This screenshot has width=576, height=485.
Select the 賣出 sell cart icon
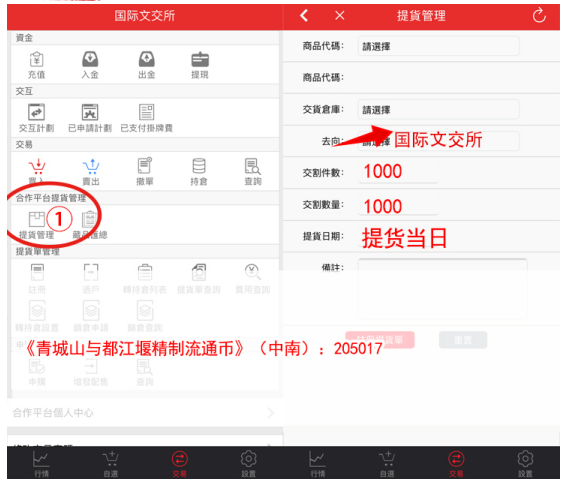click(x=91, y=172)
